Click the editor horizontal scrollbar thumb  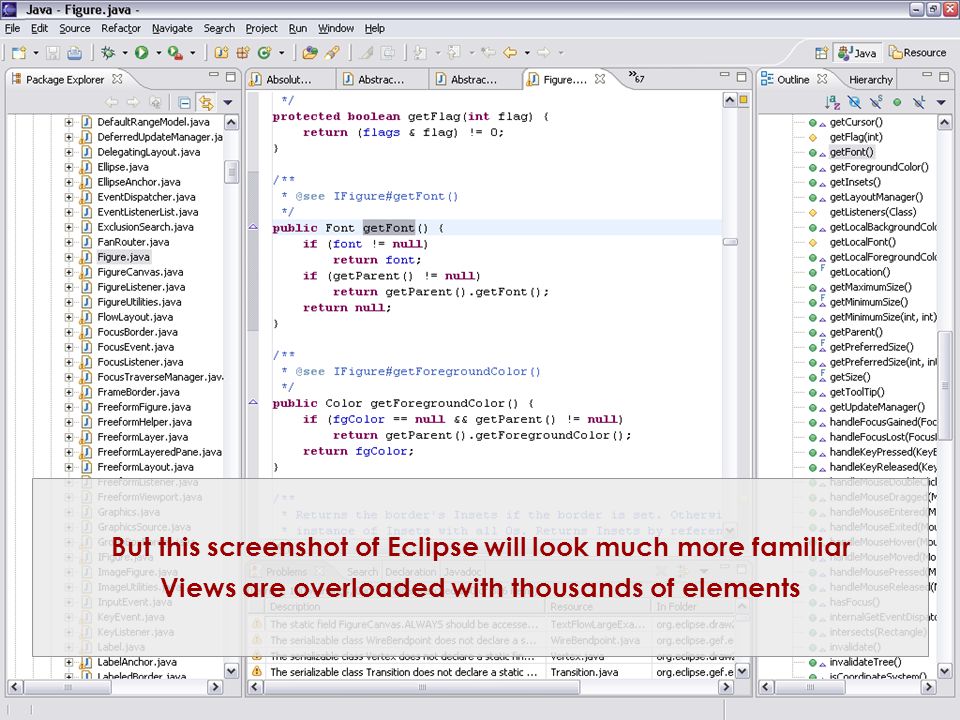422,687
